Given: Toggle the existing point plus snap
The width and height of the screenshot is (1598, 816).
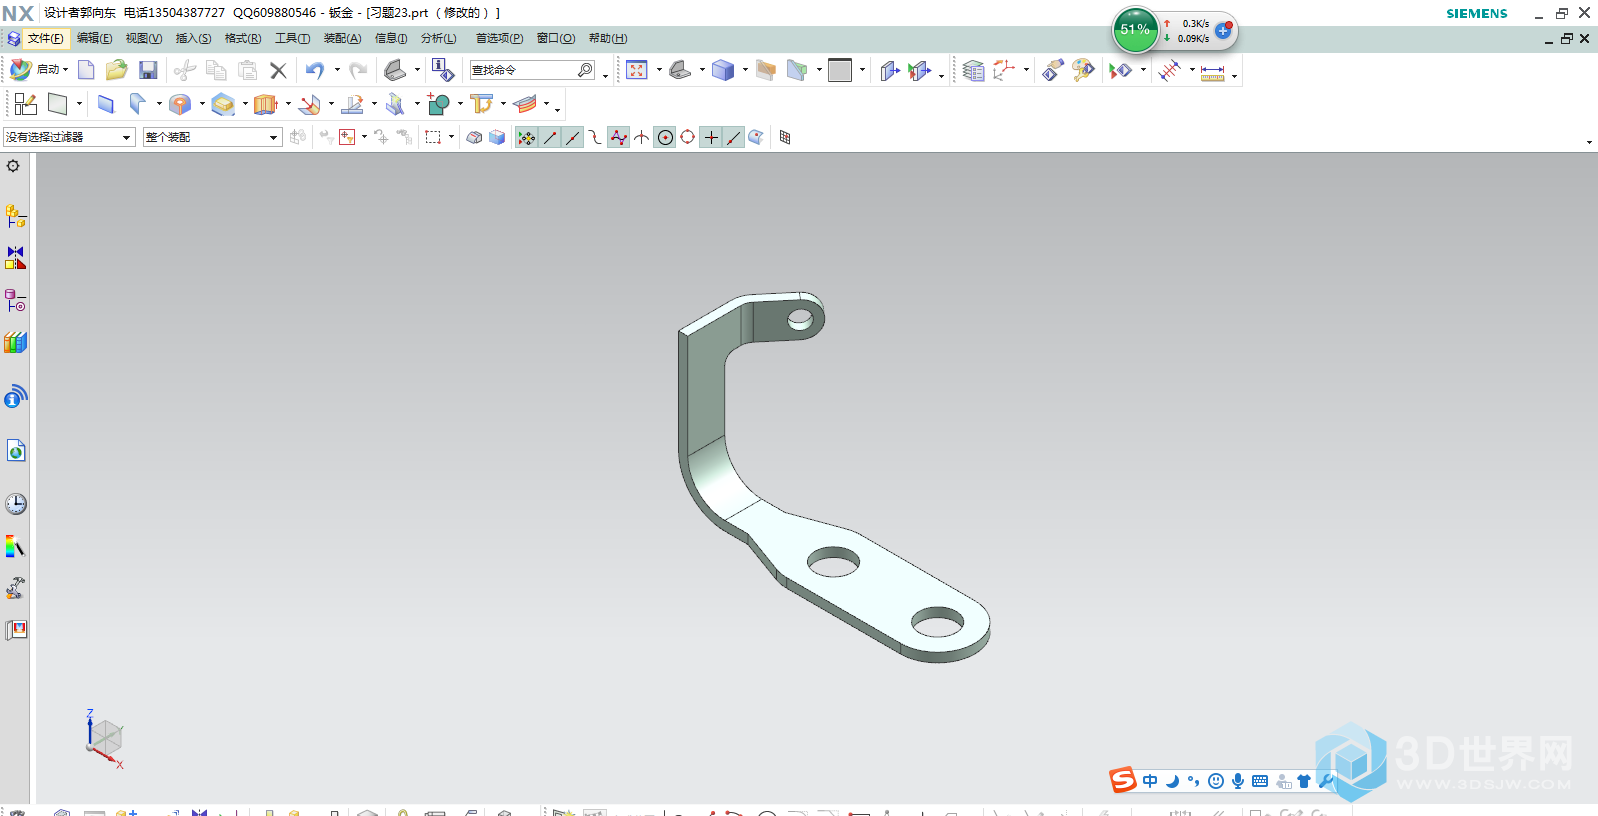Looking at the screenshot, I should [711, 138].
